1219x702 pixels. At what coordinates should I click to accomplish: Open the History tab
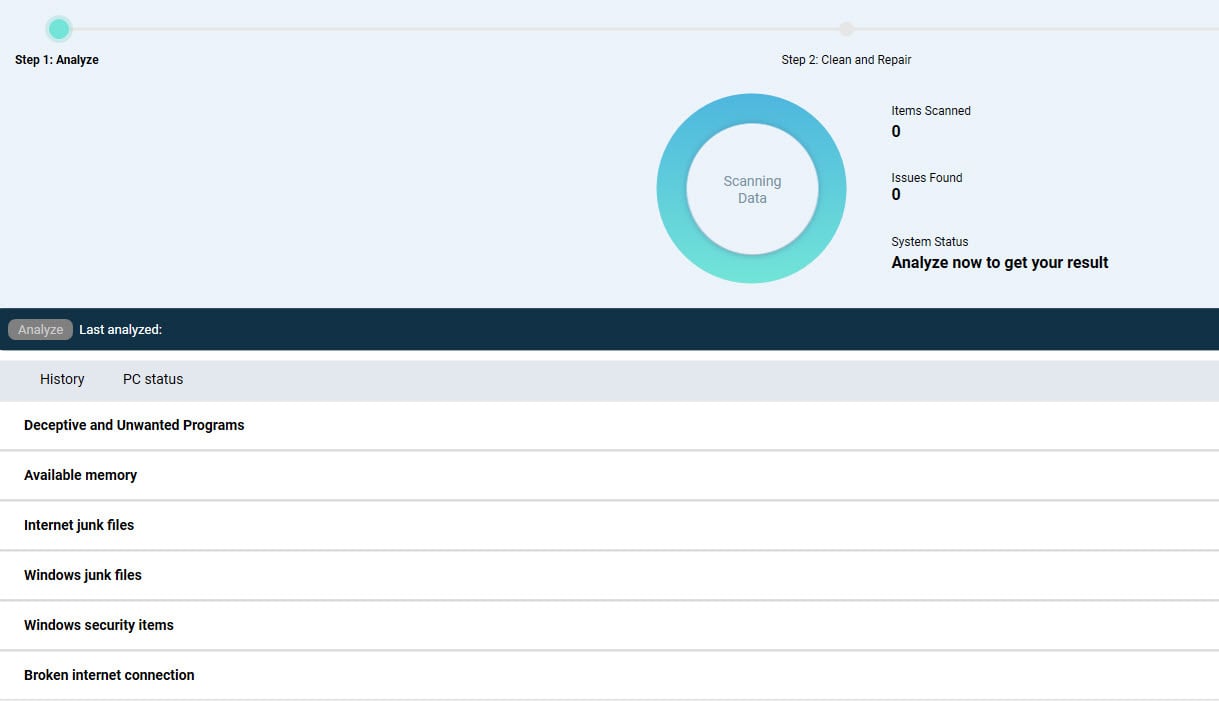point(62,379)
